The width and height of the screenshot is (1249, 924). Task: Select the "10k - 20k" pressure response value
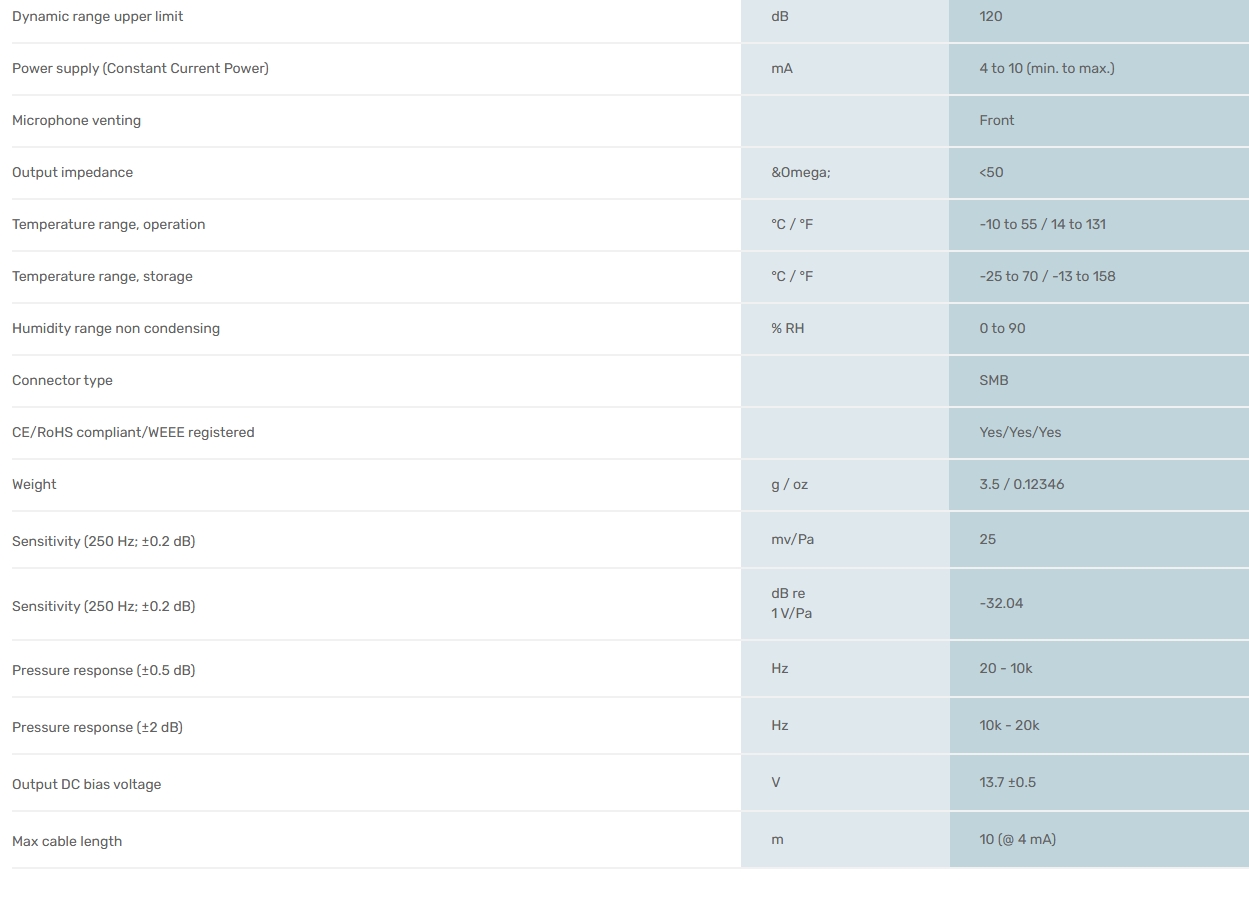(1009, 726)
